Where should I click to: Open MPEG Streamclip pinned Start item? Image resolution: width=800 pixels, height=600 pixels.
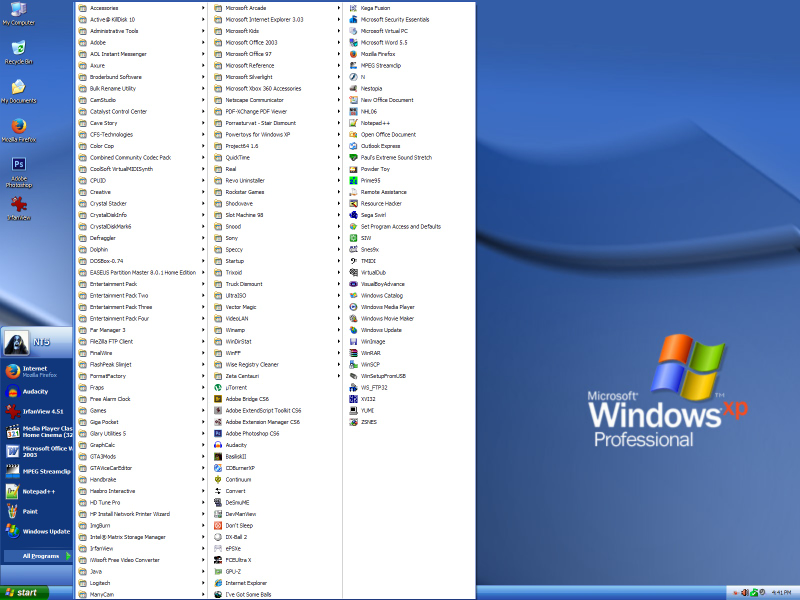point(37,471)
